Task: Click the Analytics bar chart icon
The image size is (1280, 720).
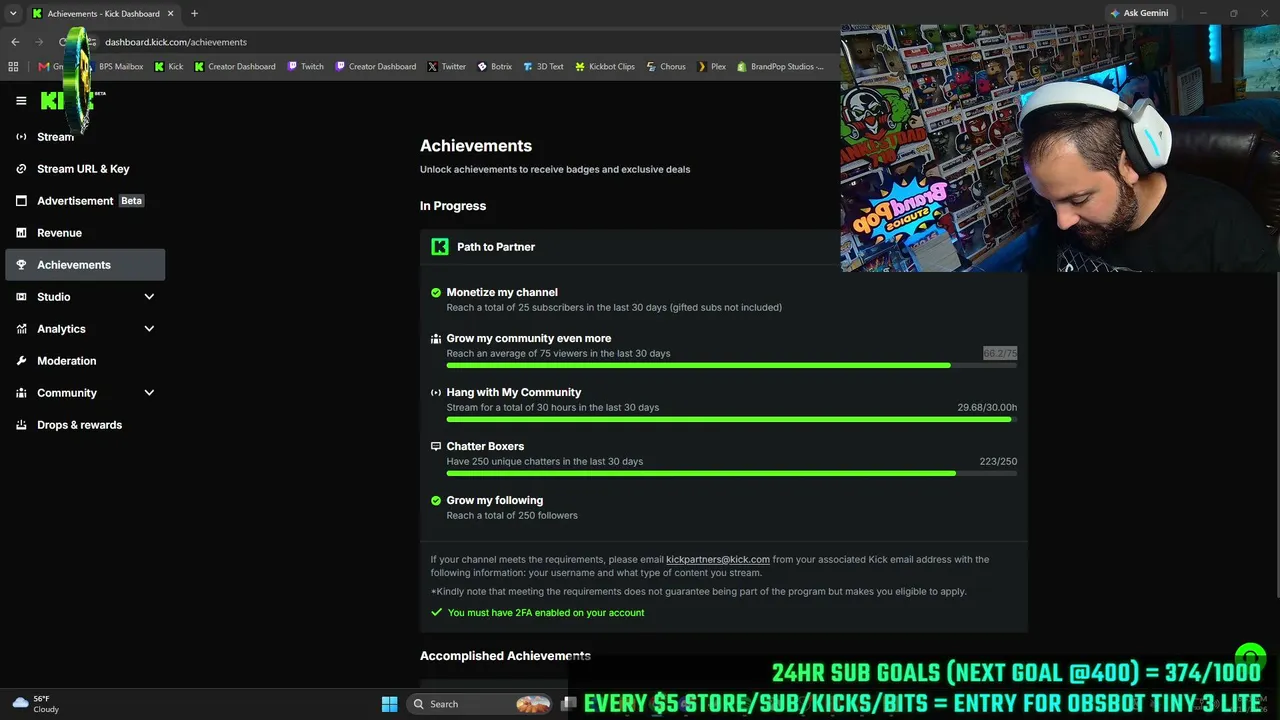Action: click(21, 329)
